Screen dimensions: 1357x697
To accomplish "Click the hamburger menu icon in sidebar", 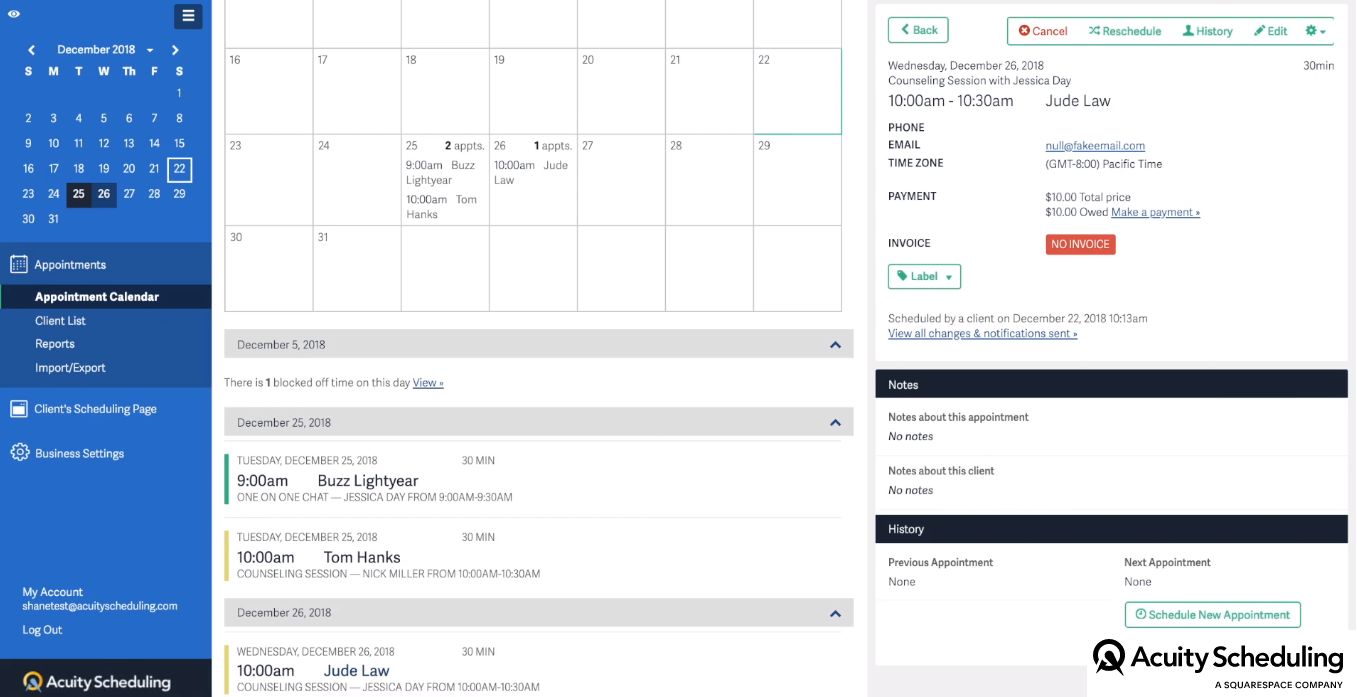I will point(188,16).
